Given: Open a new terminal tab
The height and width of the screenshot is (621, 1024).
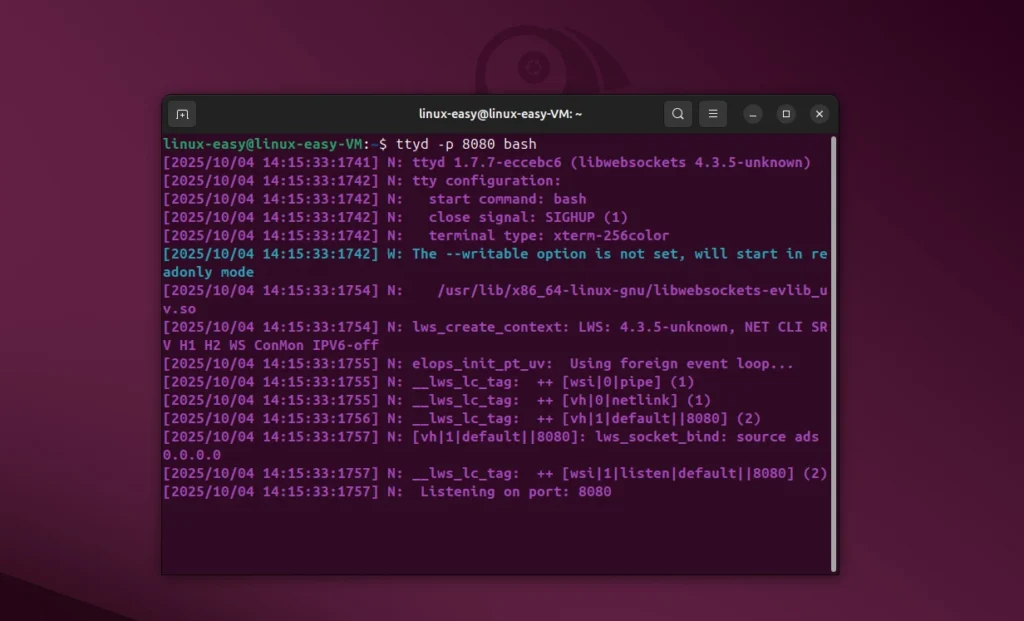Looking at the screenshot, I should click(x=182, y=114).
